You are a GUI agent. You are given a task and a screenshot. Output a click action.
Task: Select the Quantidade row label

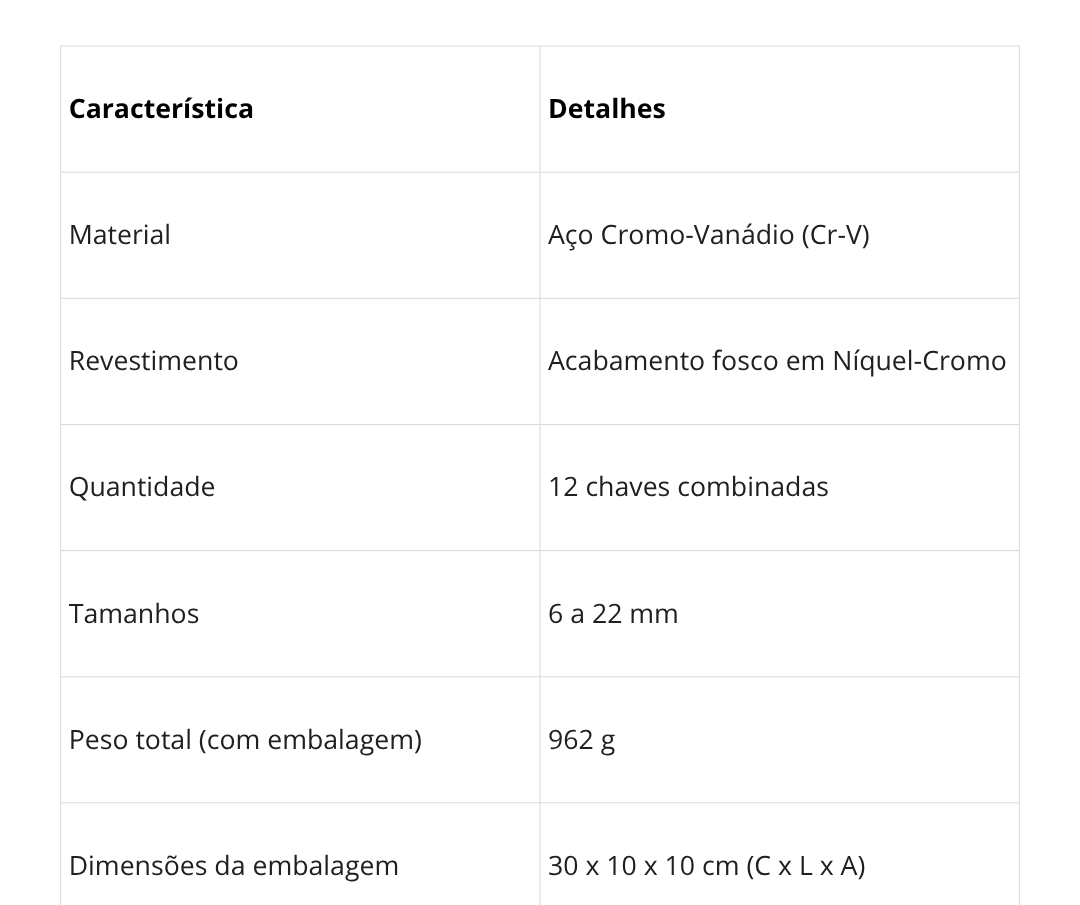142,487
